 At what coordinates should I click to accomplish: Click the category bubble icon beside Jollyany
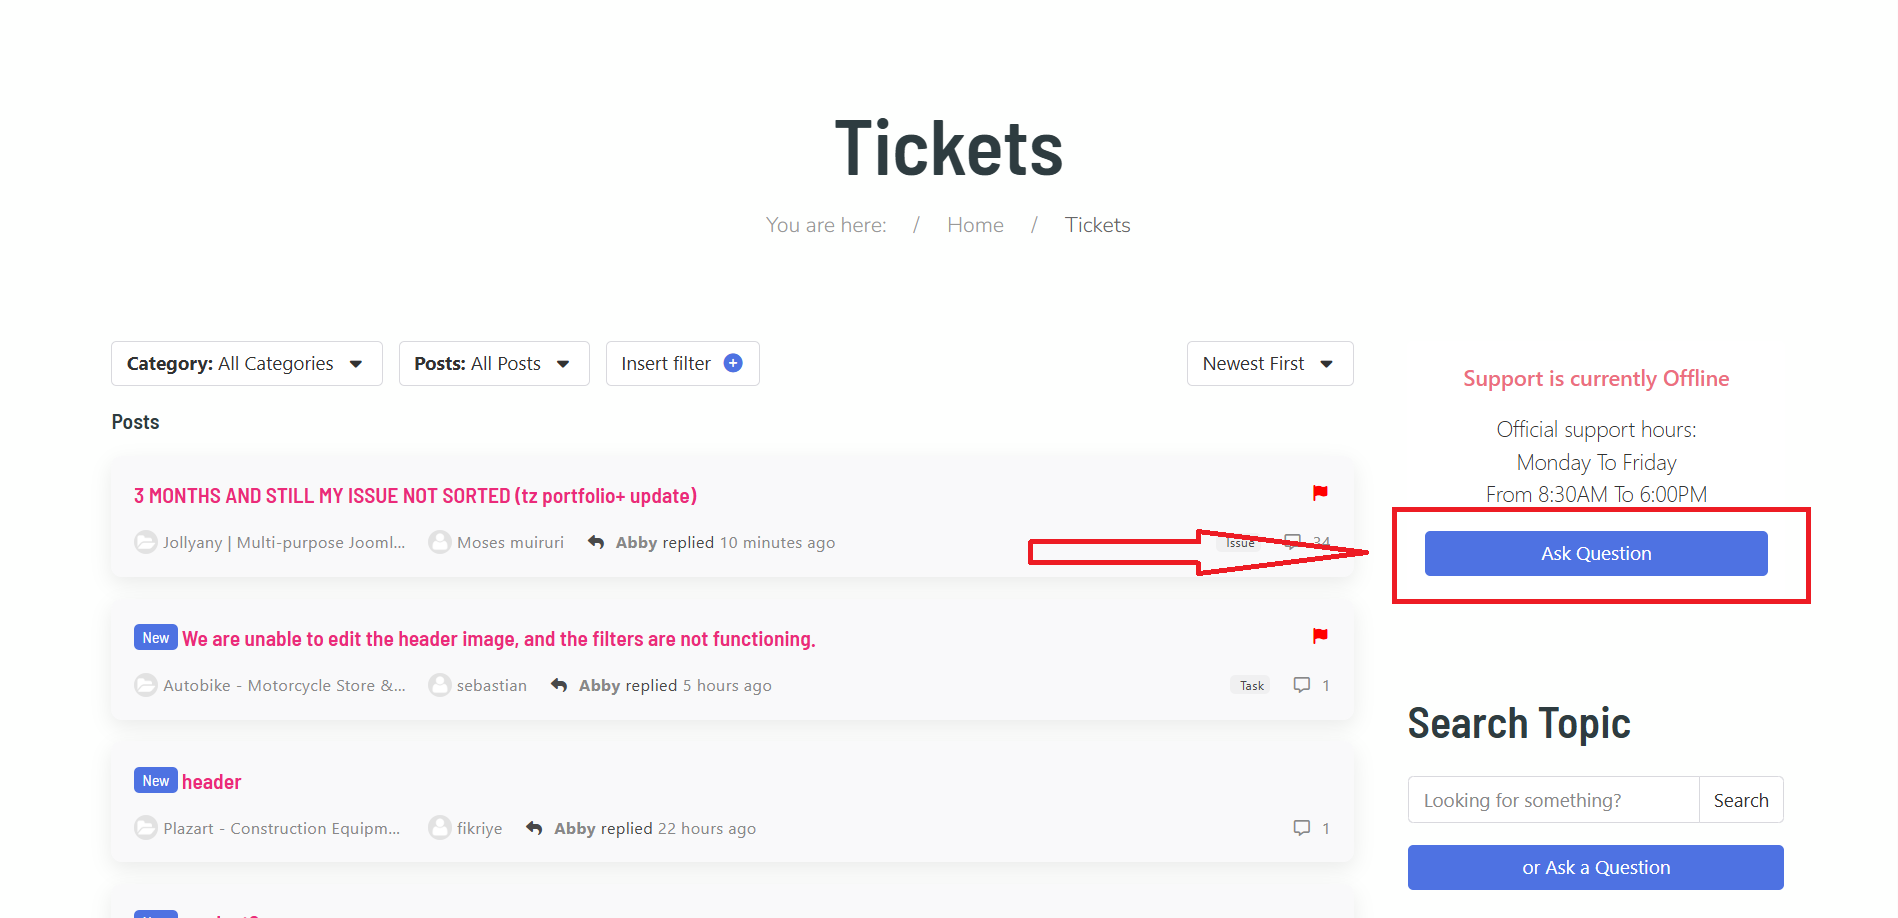[146, 542]
